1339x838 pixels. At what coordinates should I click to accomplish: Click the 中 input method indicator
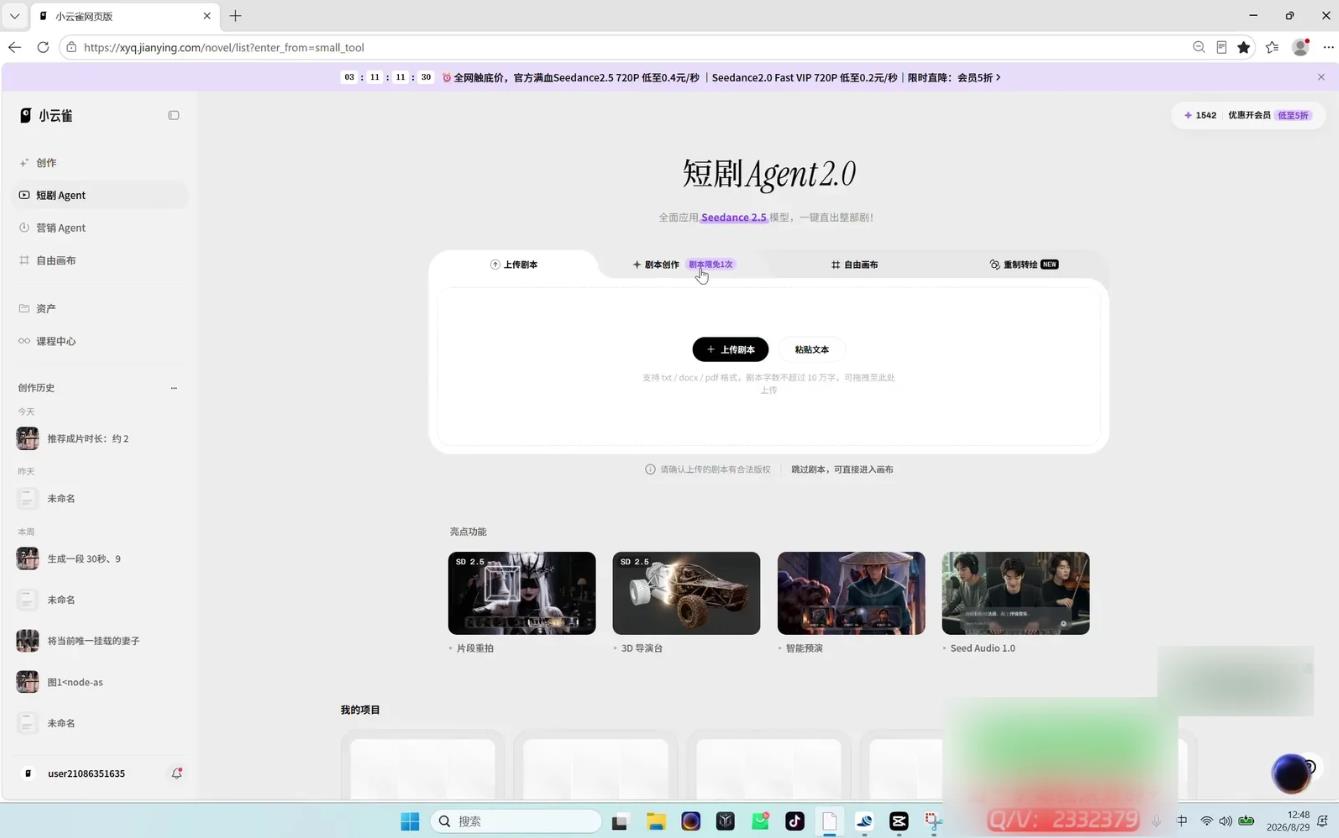[1182, 821]
